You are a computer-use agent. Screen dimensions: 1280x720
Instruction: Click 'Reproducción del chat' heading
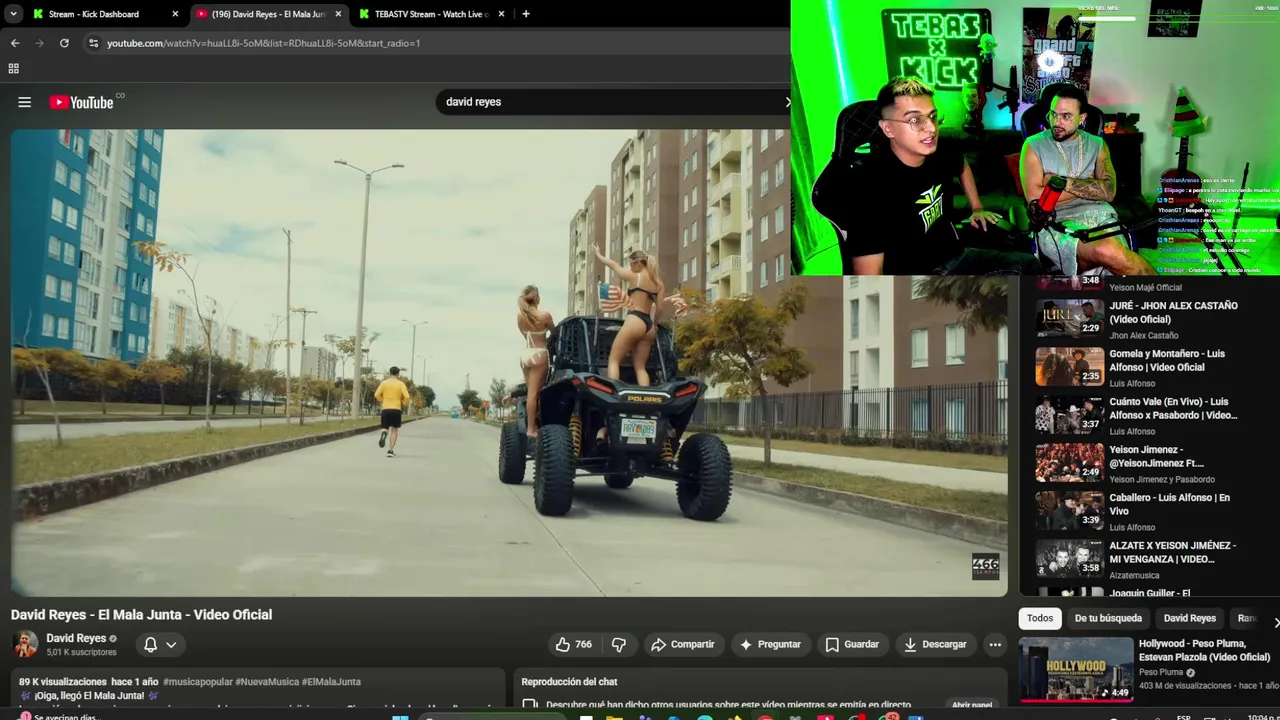[x=569, y=682]
